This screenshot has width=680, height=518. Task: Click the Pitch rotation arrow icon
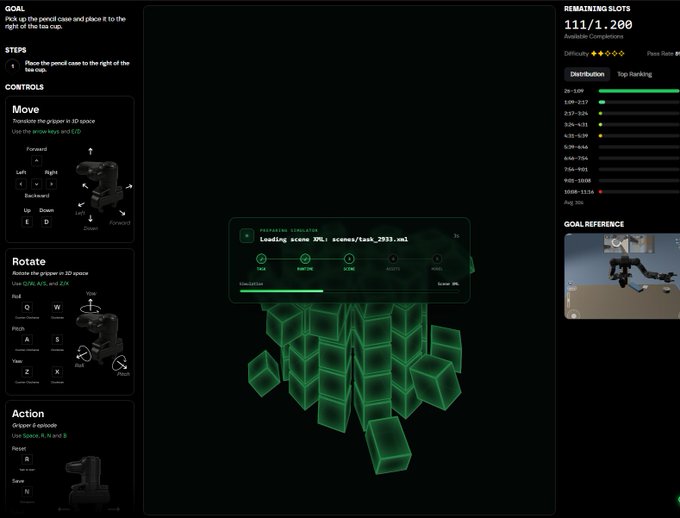120,363
